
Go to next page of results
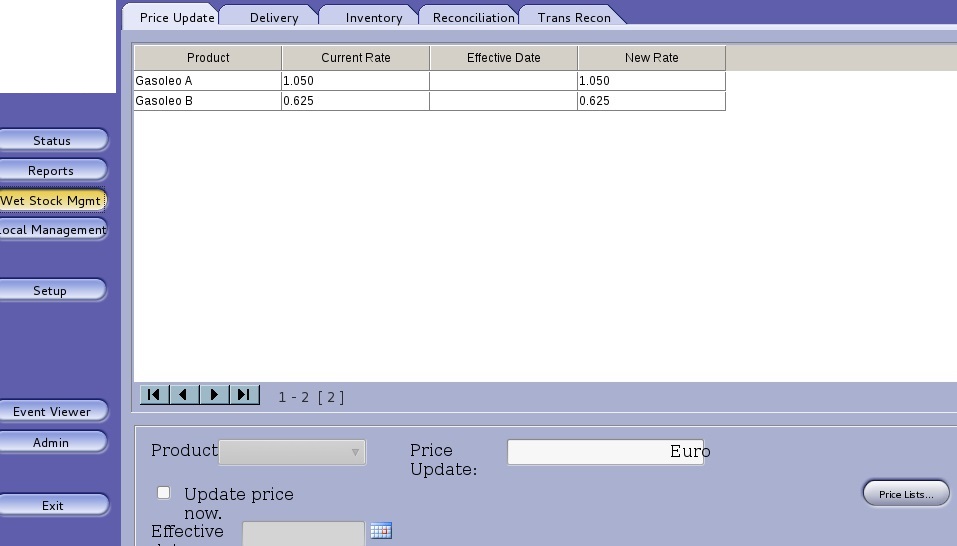click(214, 395)
